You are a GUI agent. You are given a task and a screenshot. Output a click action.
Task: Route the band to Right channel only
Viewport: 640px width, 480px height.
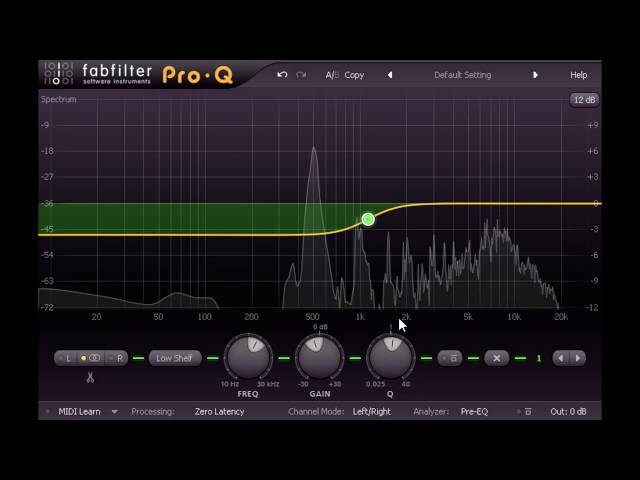click(116, 358)
